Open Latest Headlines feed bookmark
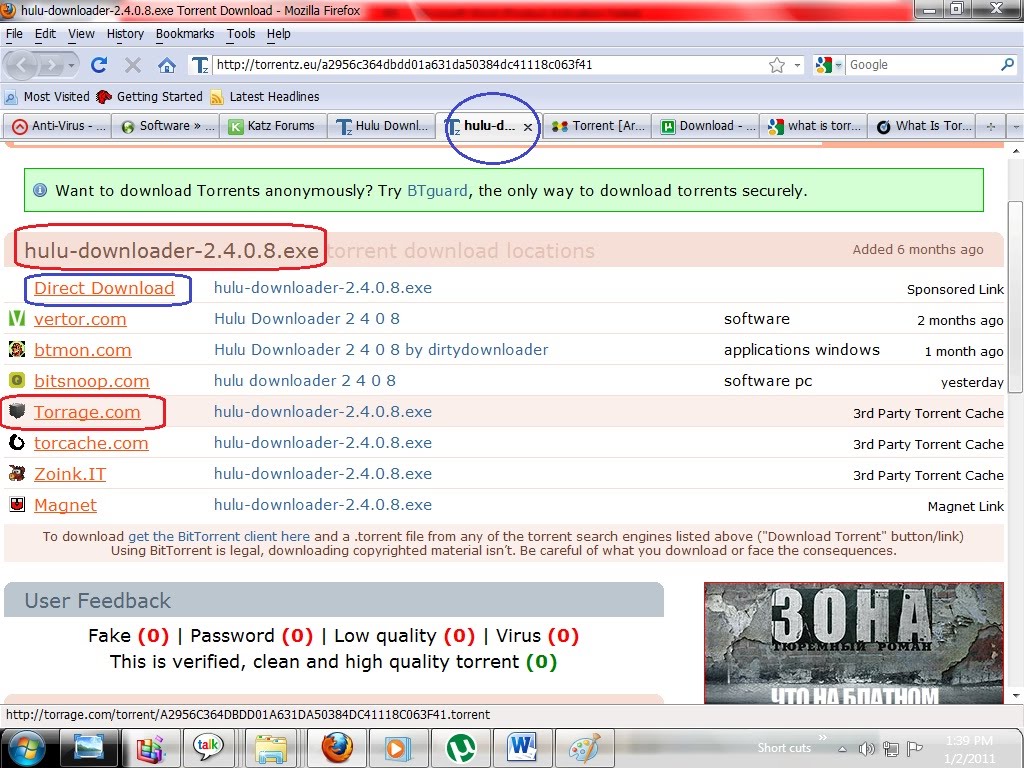The image size is (1024, 768). click(x=264, y=97)
